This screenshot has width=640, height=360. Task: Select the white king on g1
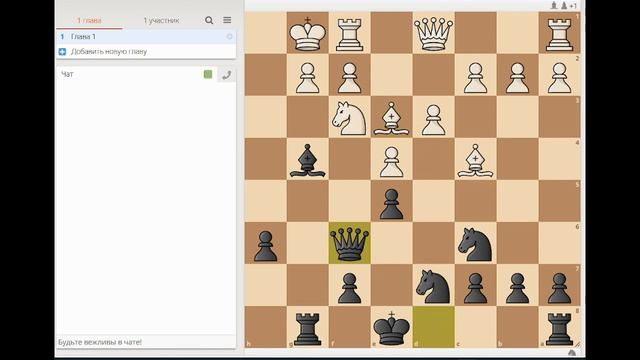pos(307,33)
